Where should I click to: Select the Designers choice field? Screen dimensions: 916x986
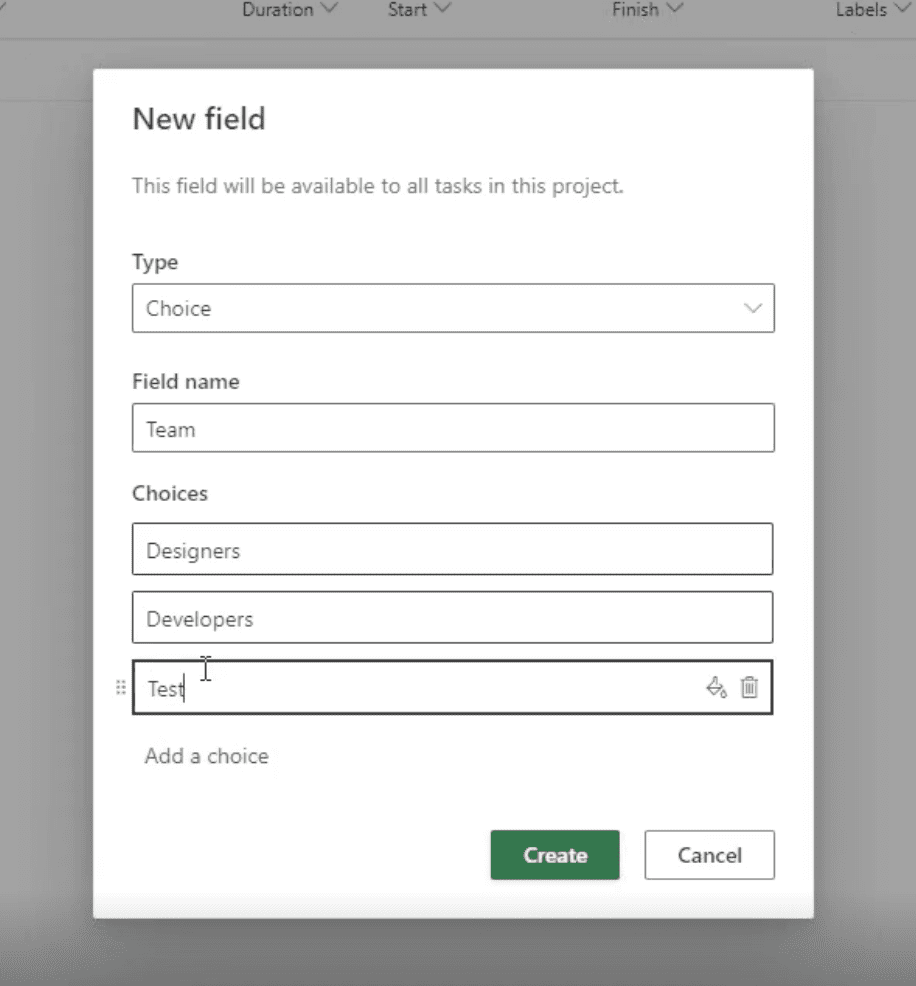pyautogui.click(x=452, y=549)
